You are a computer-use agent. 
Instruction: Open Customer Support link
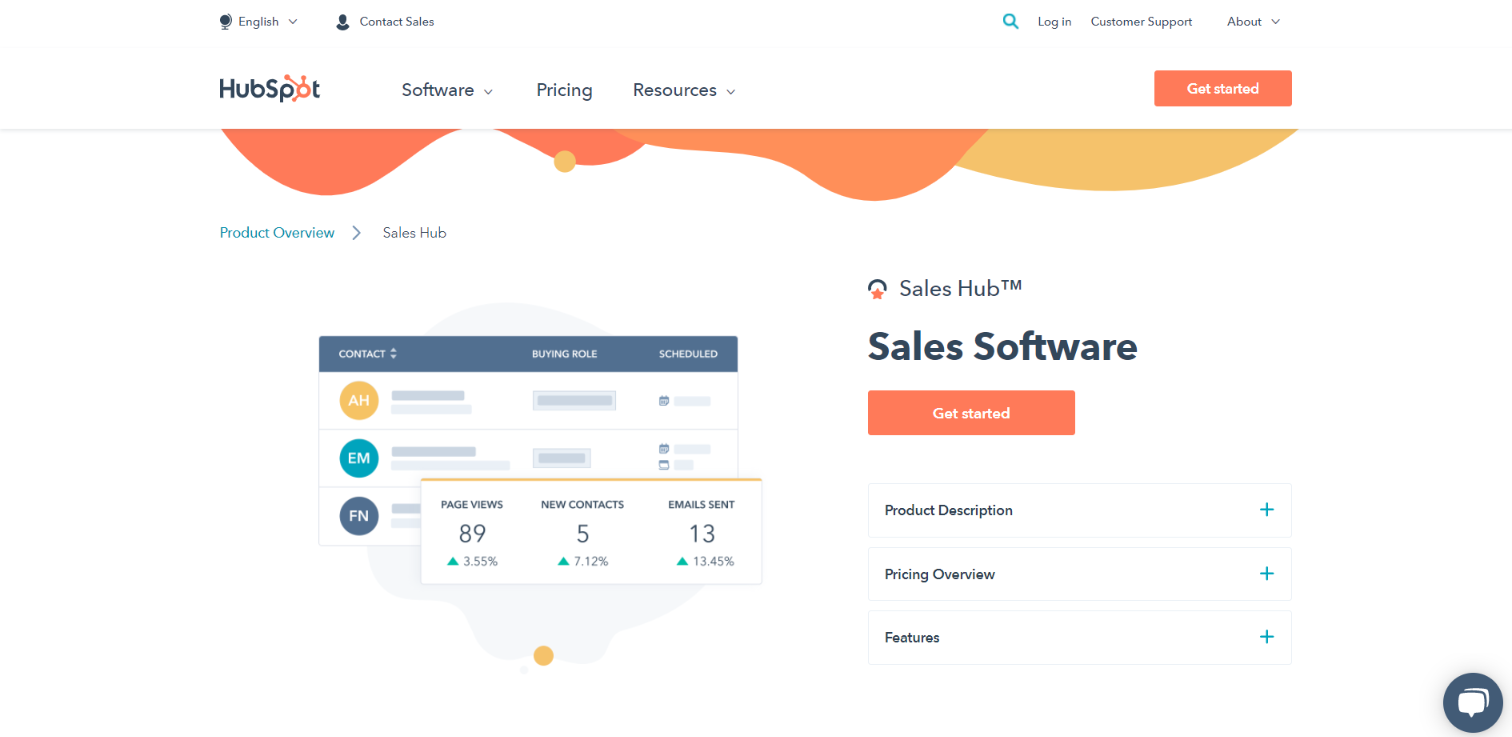(x=1141, y=21)
